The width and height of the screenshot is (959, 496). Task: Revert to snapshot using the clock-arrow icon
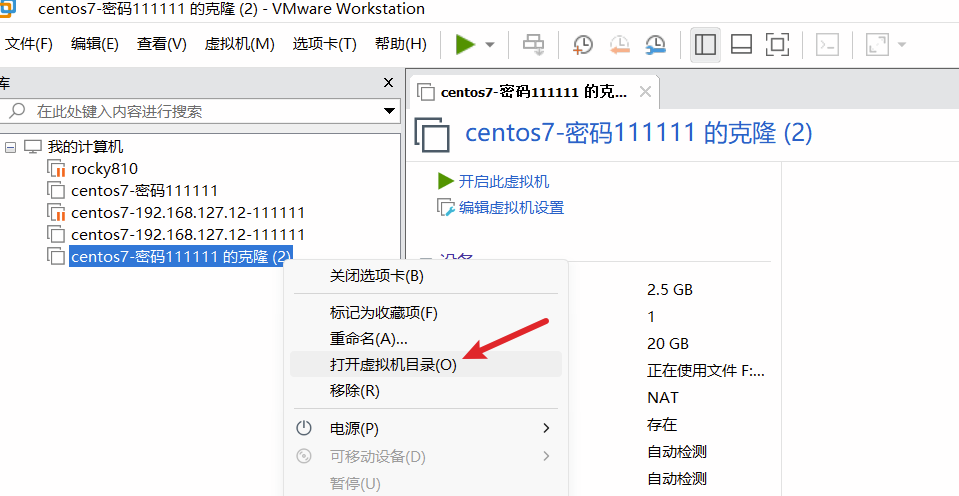[620, 45]
